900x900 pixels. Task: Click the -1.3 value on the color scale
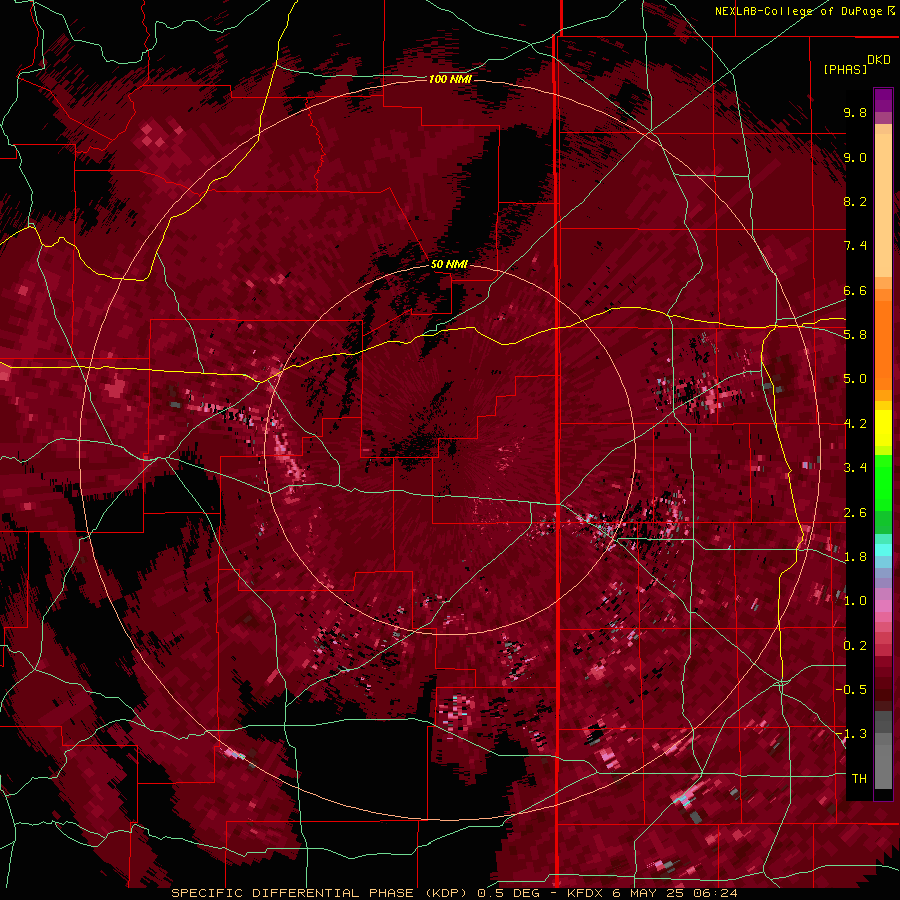coord(851,734)
